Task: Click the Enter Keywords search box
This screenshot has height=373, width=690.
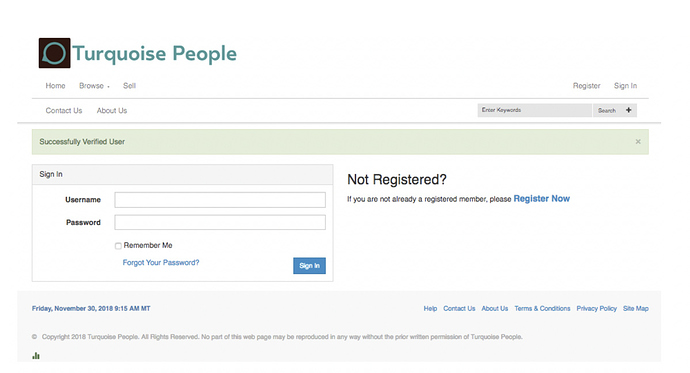Action: 535,110
